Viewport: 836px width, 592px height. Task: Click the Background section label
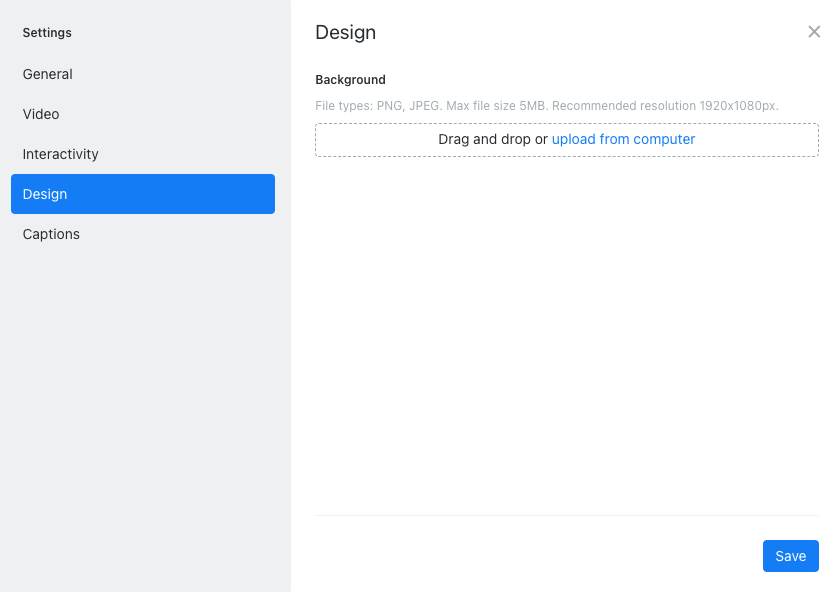pos(350,79)
